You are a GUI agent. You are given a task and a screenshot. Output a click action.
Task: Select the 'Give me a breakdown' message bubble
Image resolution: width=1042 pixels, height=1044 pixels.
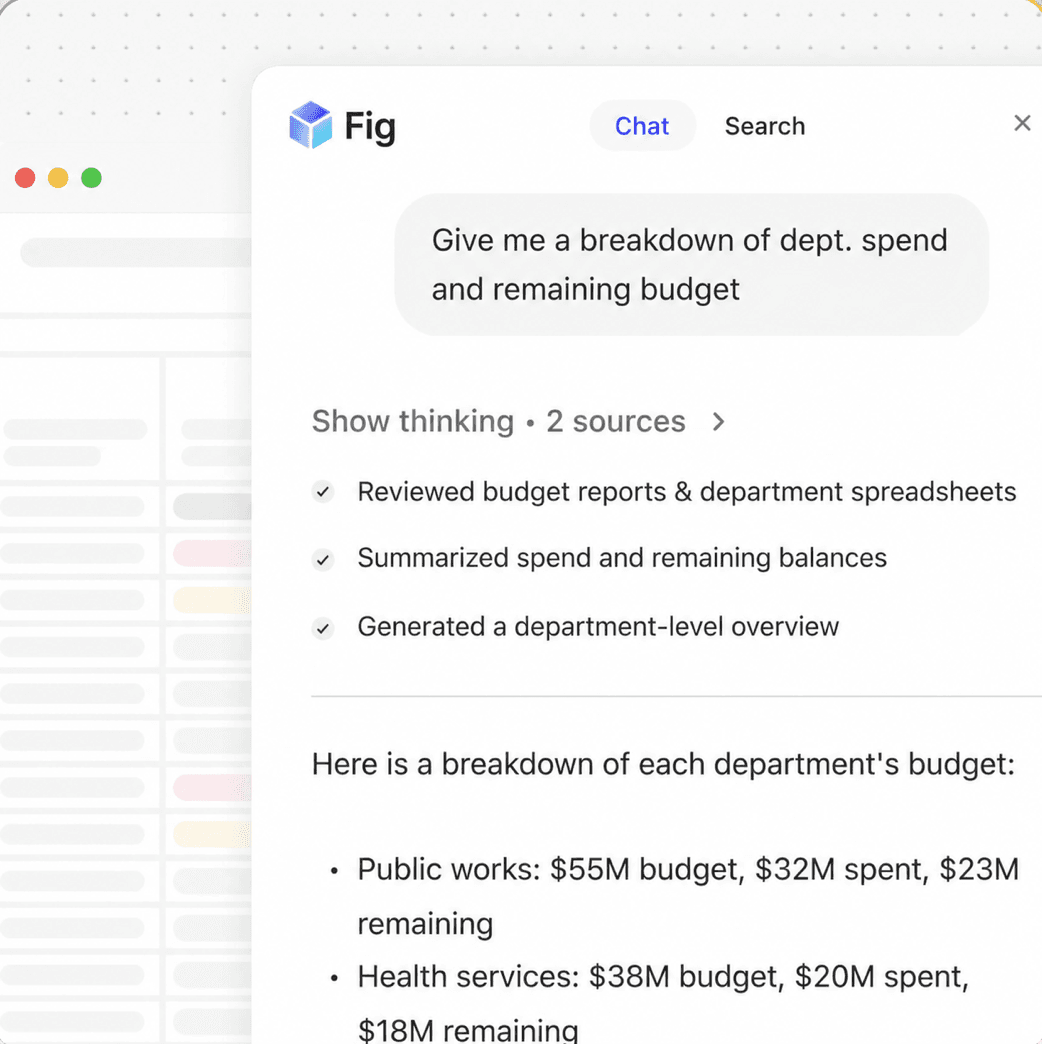click(691, 264)
